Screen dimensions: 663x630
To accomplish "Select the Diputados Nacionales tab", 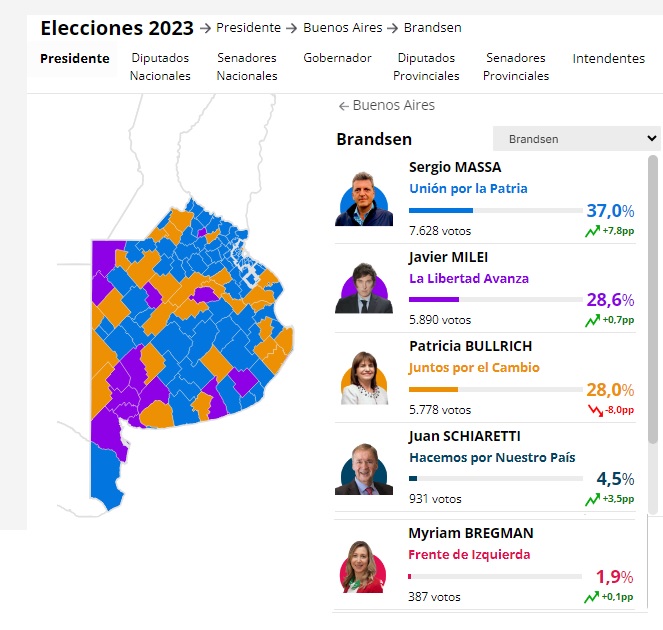I will pyautogui.click(x=160, y=67).
